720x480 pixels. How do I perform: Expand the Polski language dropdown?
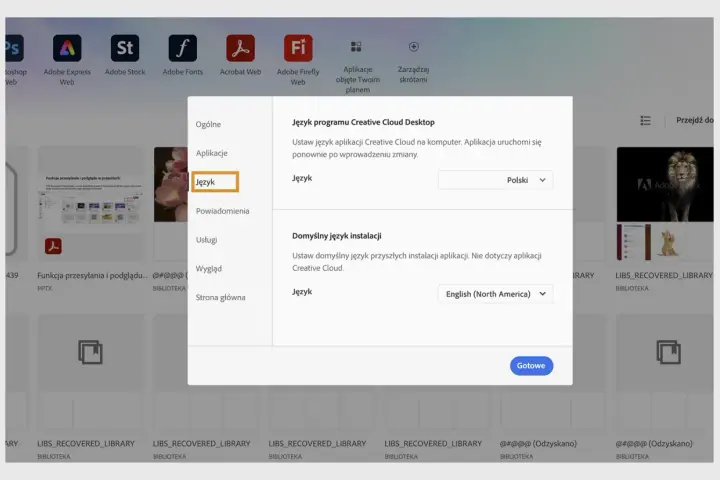click(495, 180)
